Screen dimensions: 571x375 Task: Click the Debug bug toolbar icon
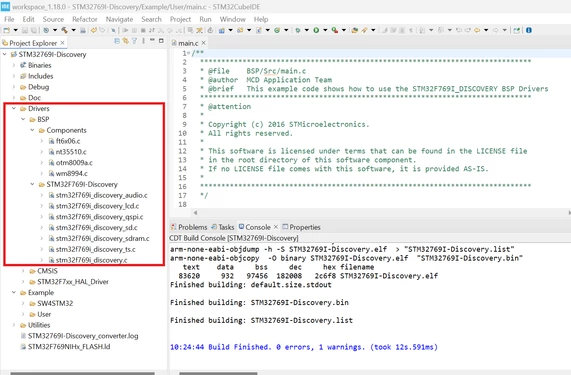click(298, 30)
